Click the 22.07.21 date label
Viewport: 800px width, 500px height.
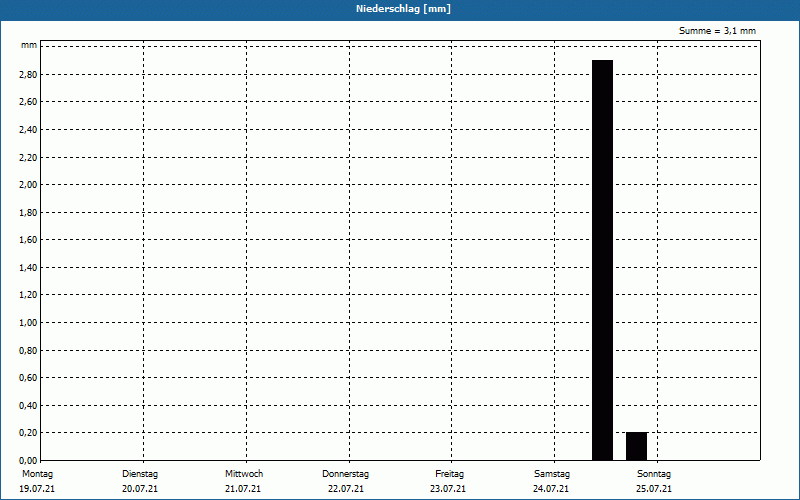point(346,489)
